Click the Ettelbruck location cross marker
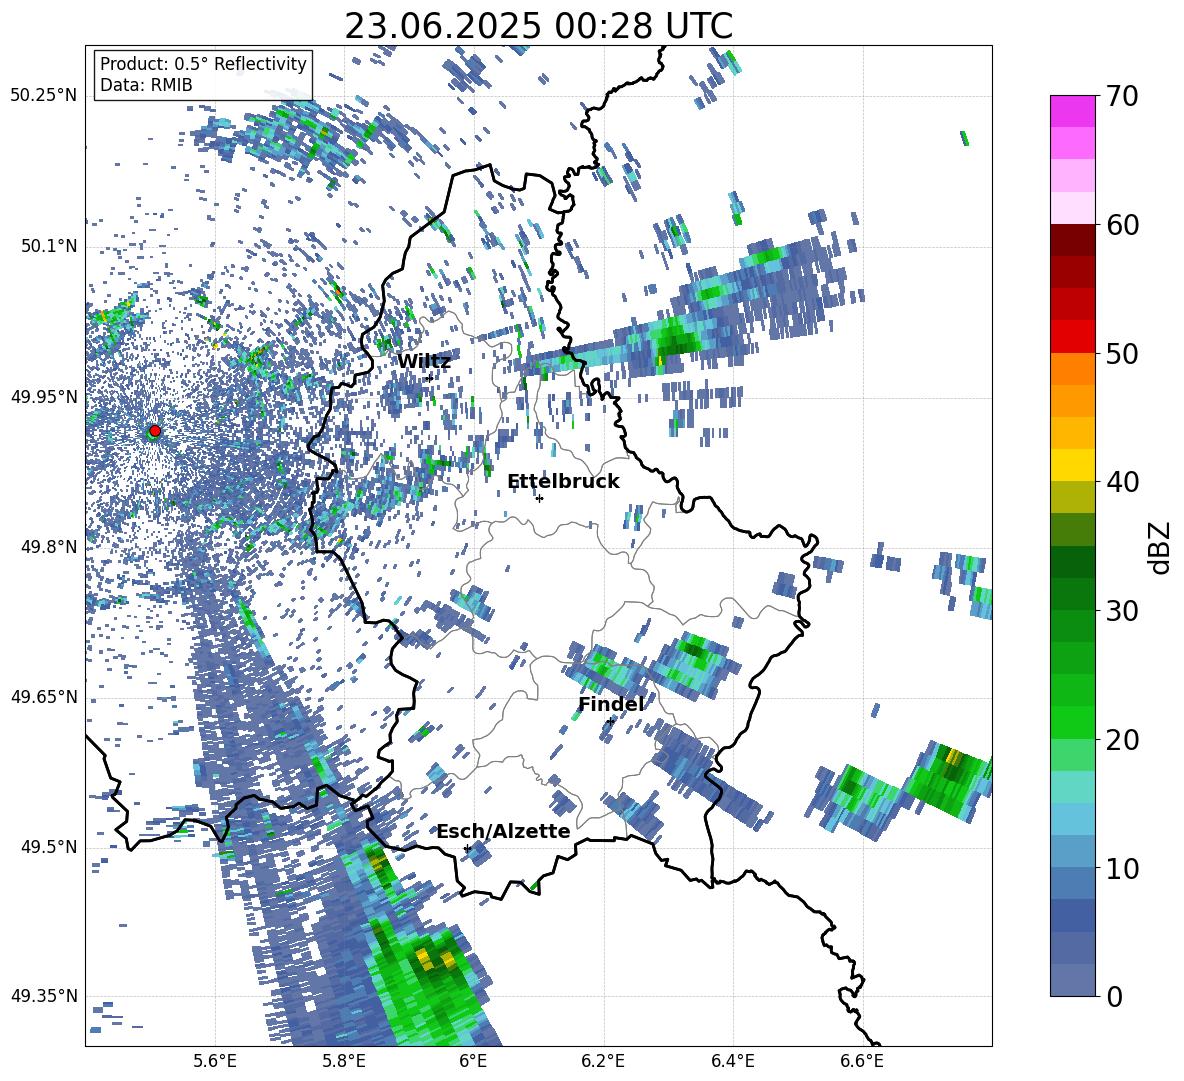The height and width of the screenshot is (1081, 1184). [539, 498]
